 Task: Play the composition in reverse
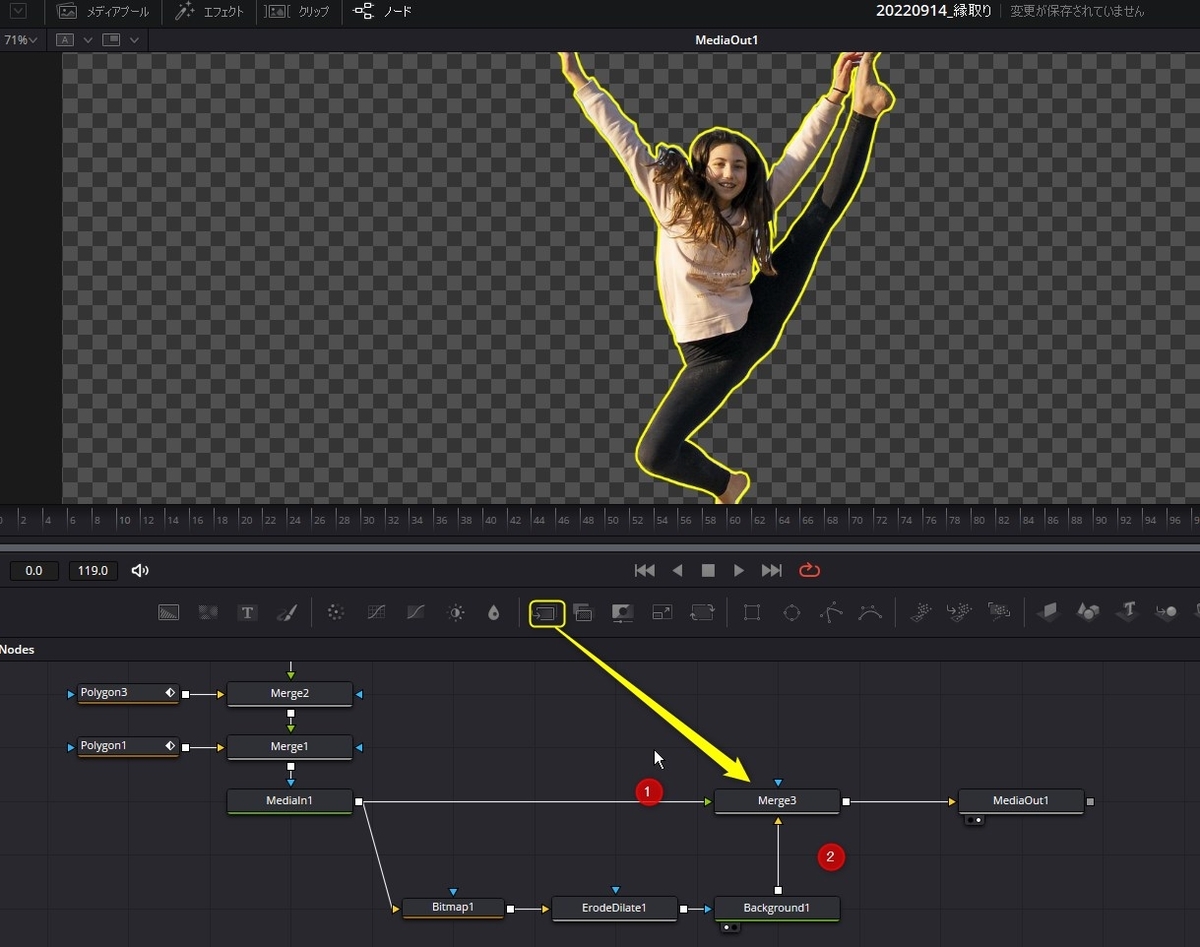click(677, 570)
